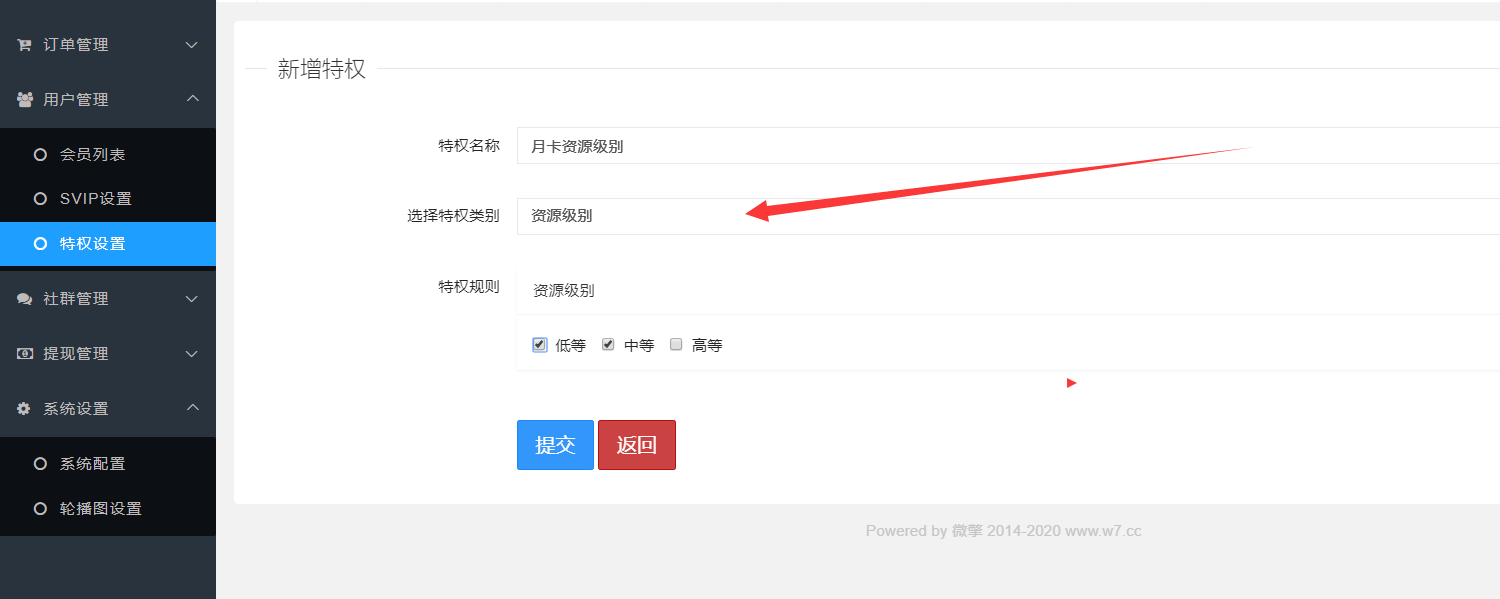
Task: Focus the 特权名称 input field
Action: (x=1008, y=146)
